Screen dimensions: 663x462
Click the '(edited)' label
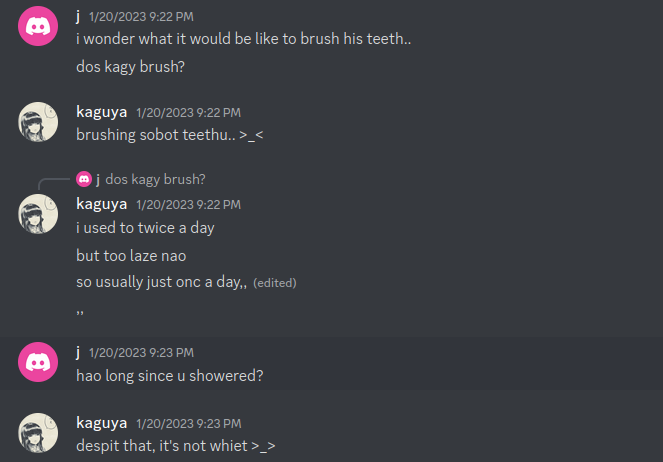[275, 283]
